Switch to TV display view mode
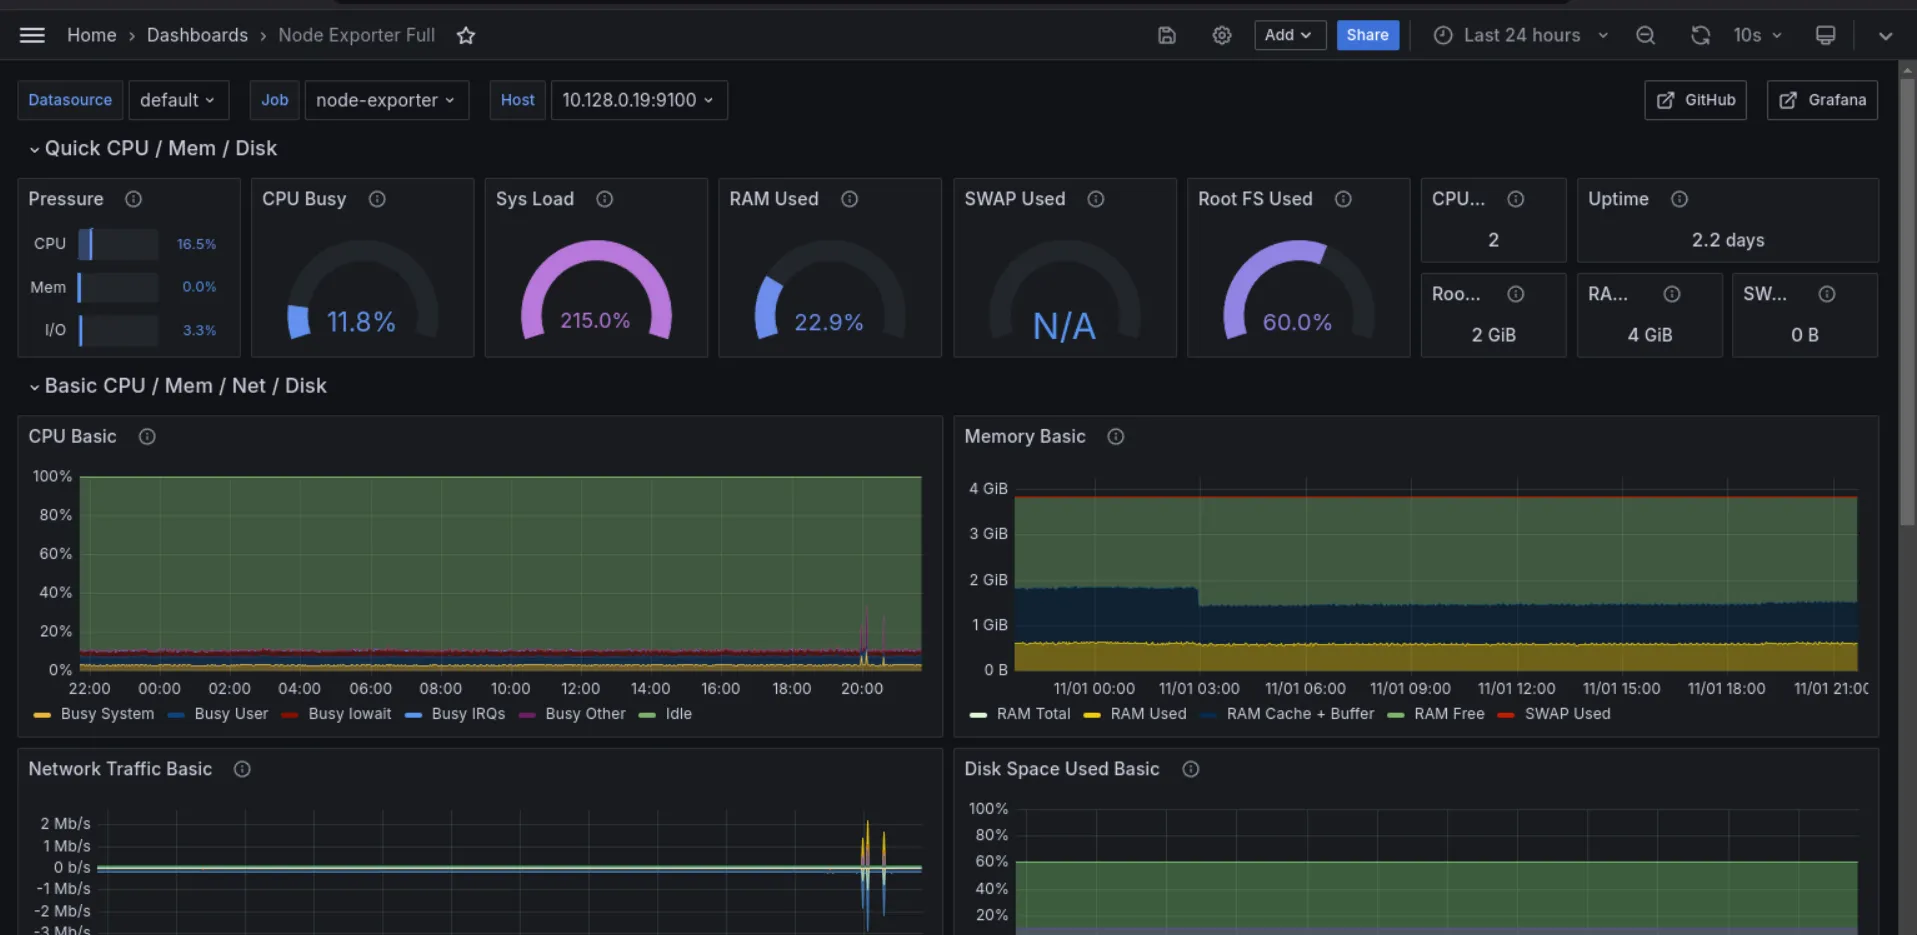Viewport: 1917px width, 935px height. click(1825, 35)
